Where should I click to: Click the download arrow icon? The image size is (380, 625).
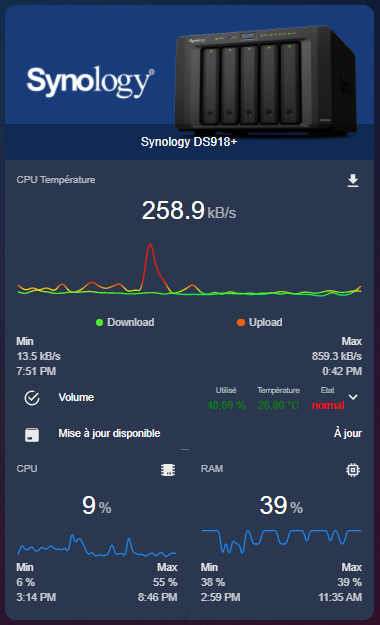[x=353, y=181]
